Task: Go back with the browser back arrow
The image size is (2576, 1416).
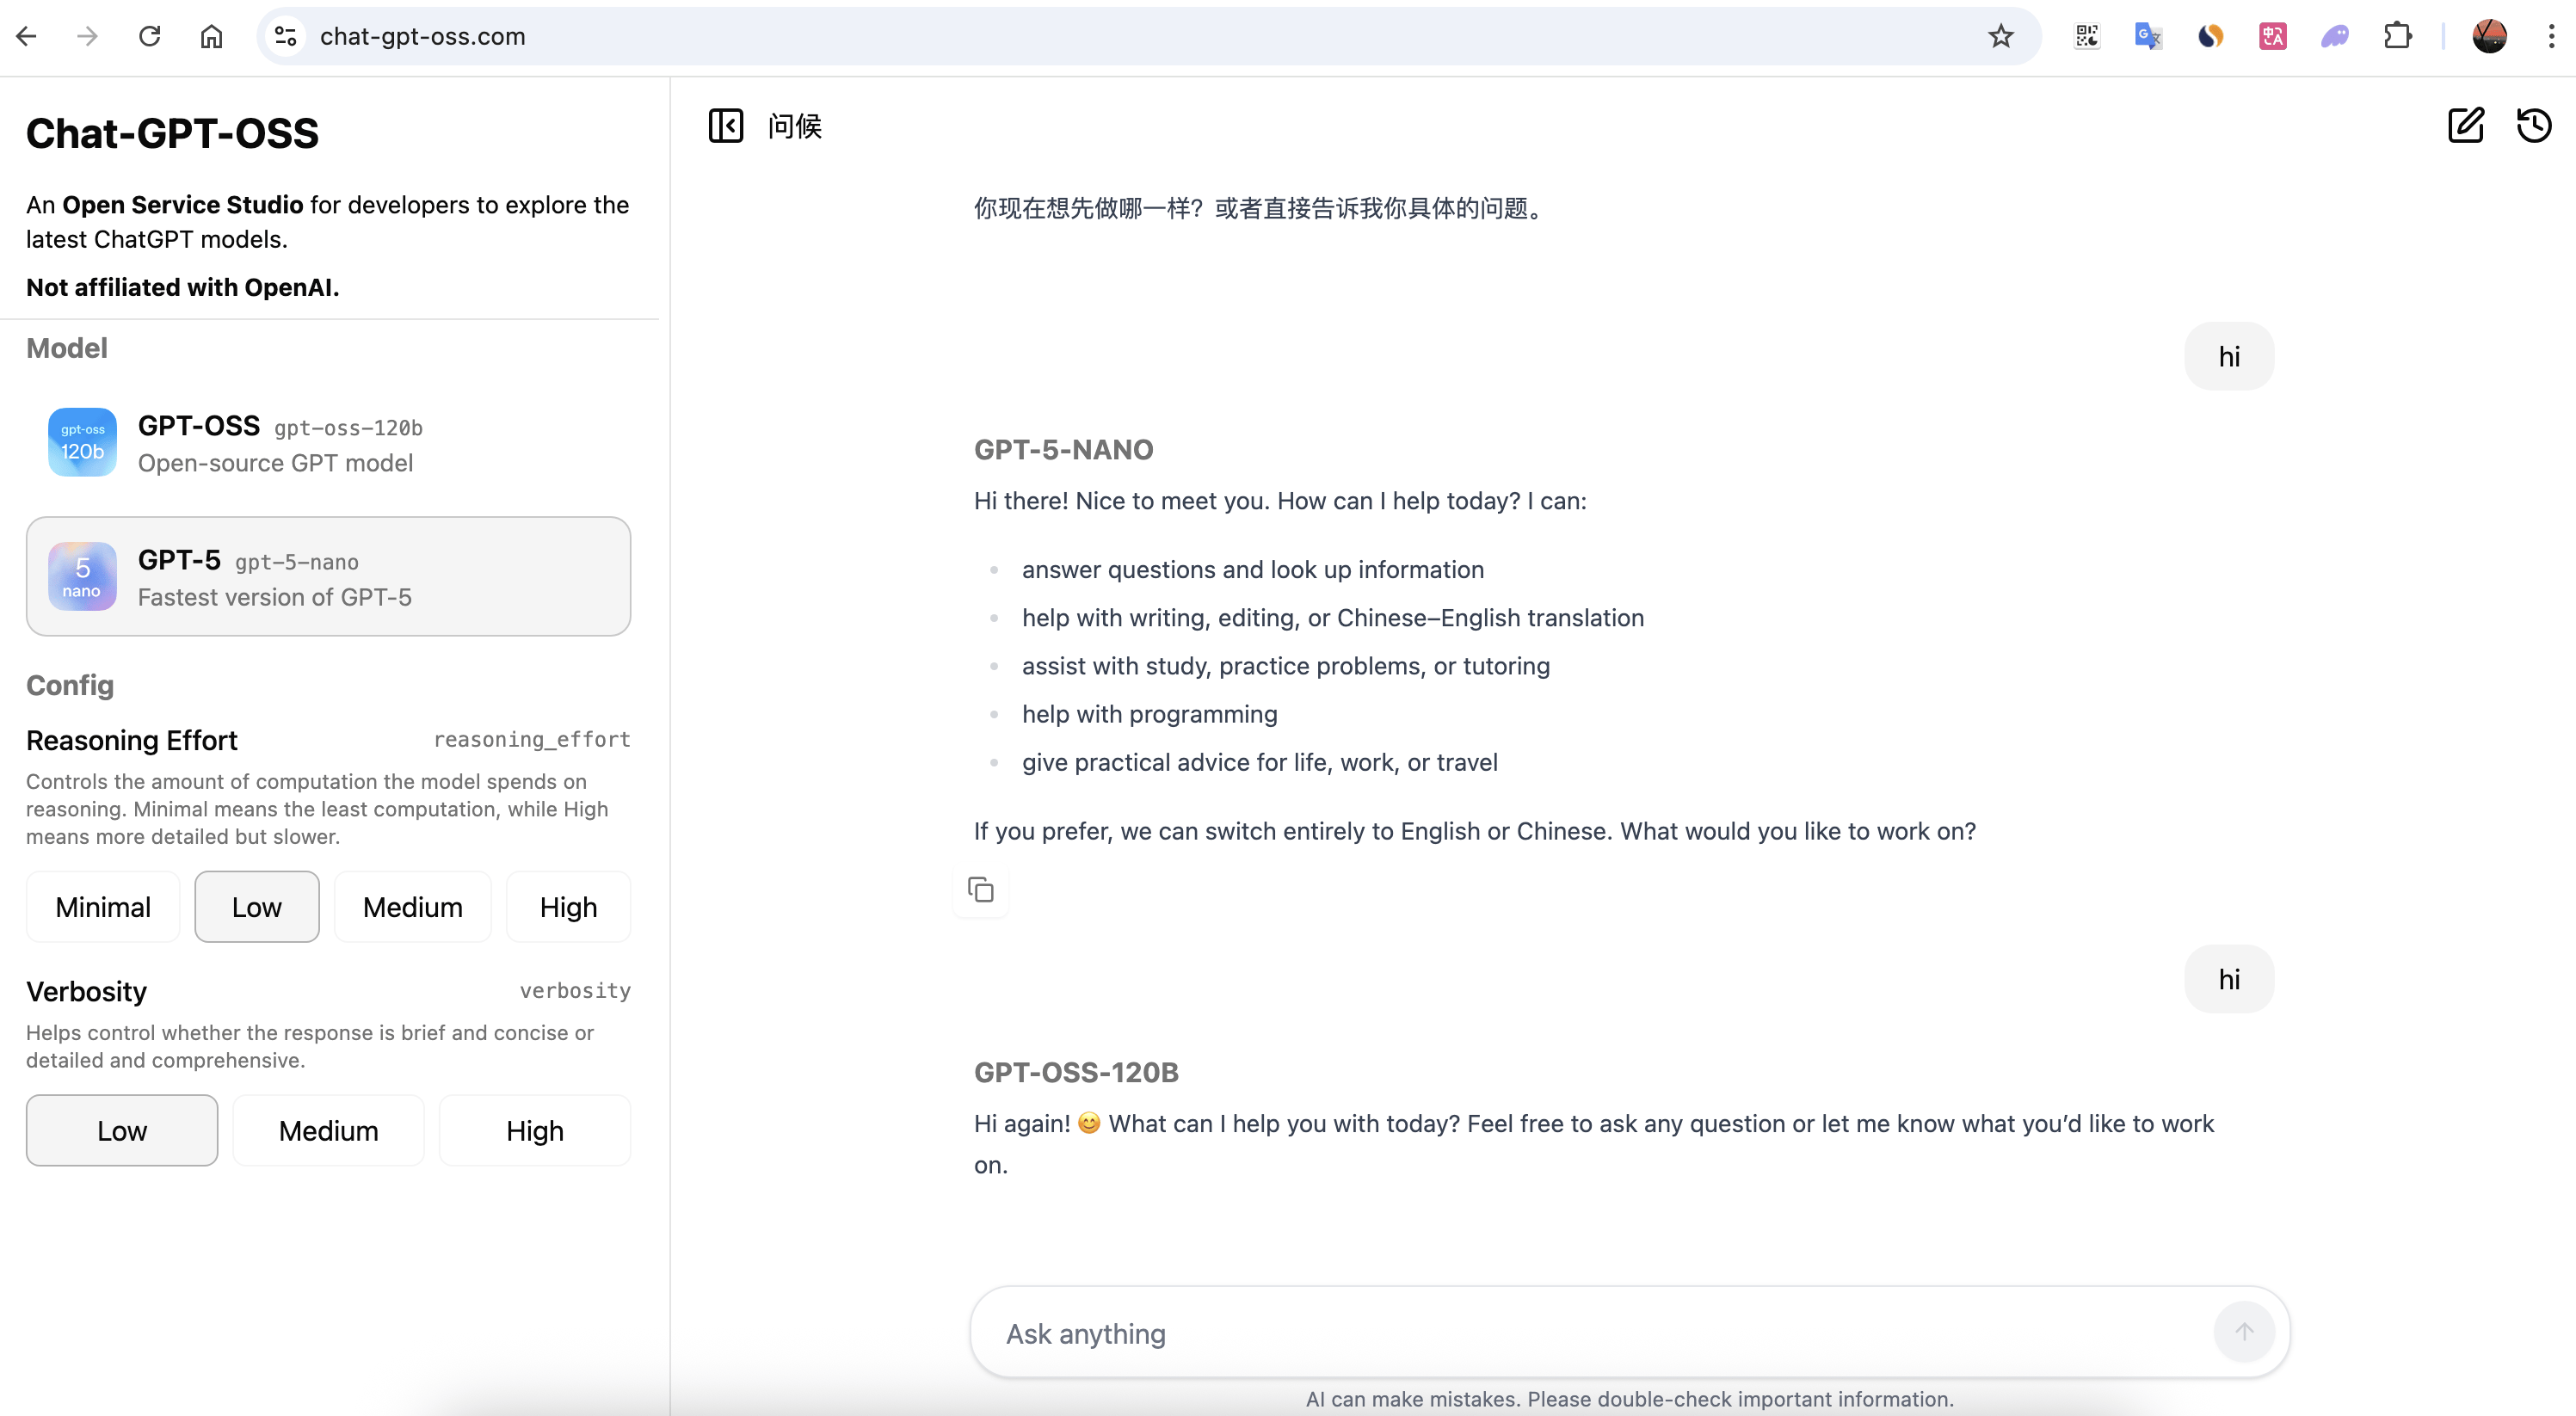Action: tap(27, 37)
